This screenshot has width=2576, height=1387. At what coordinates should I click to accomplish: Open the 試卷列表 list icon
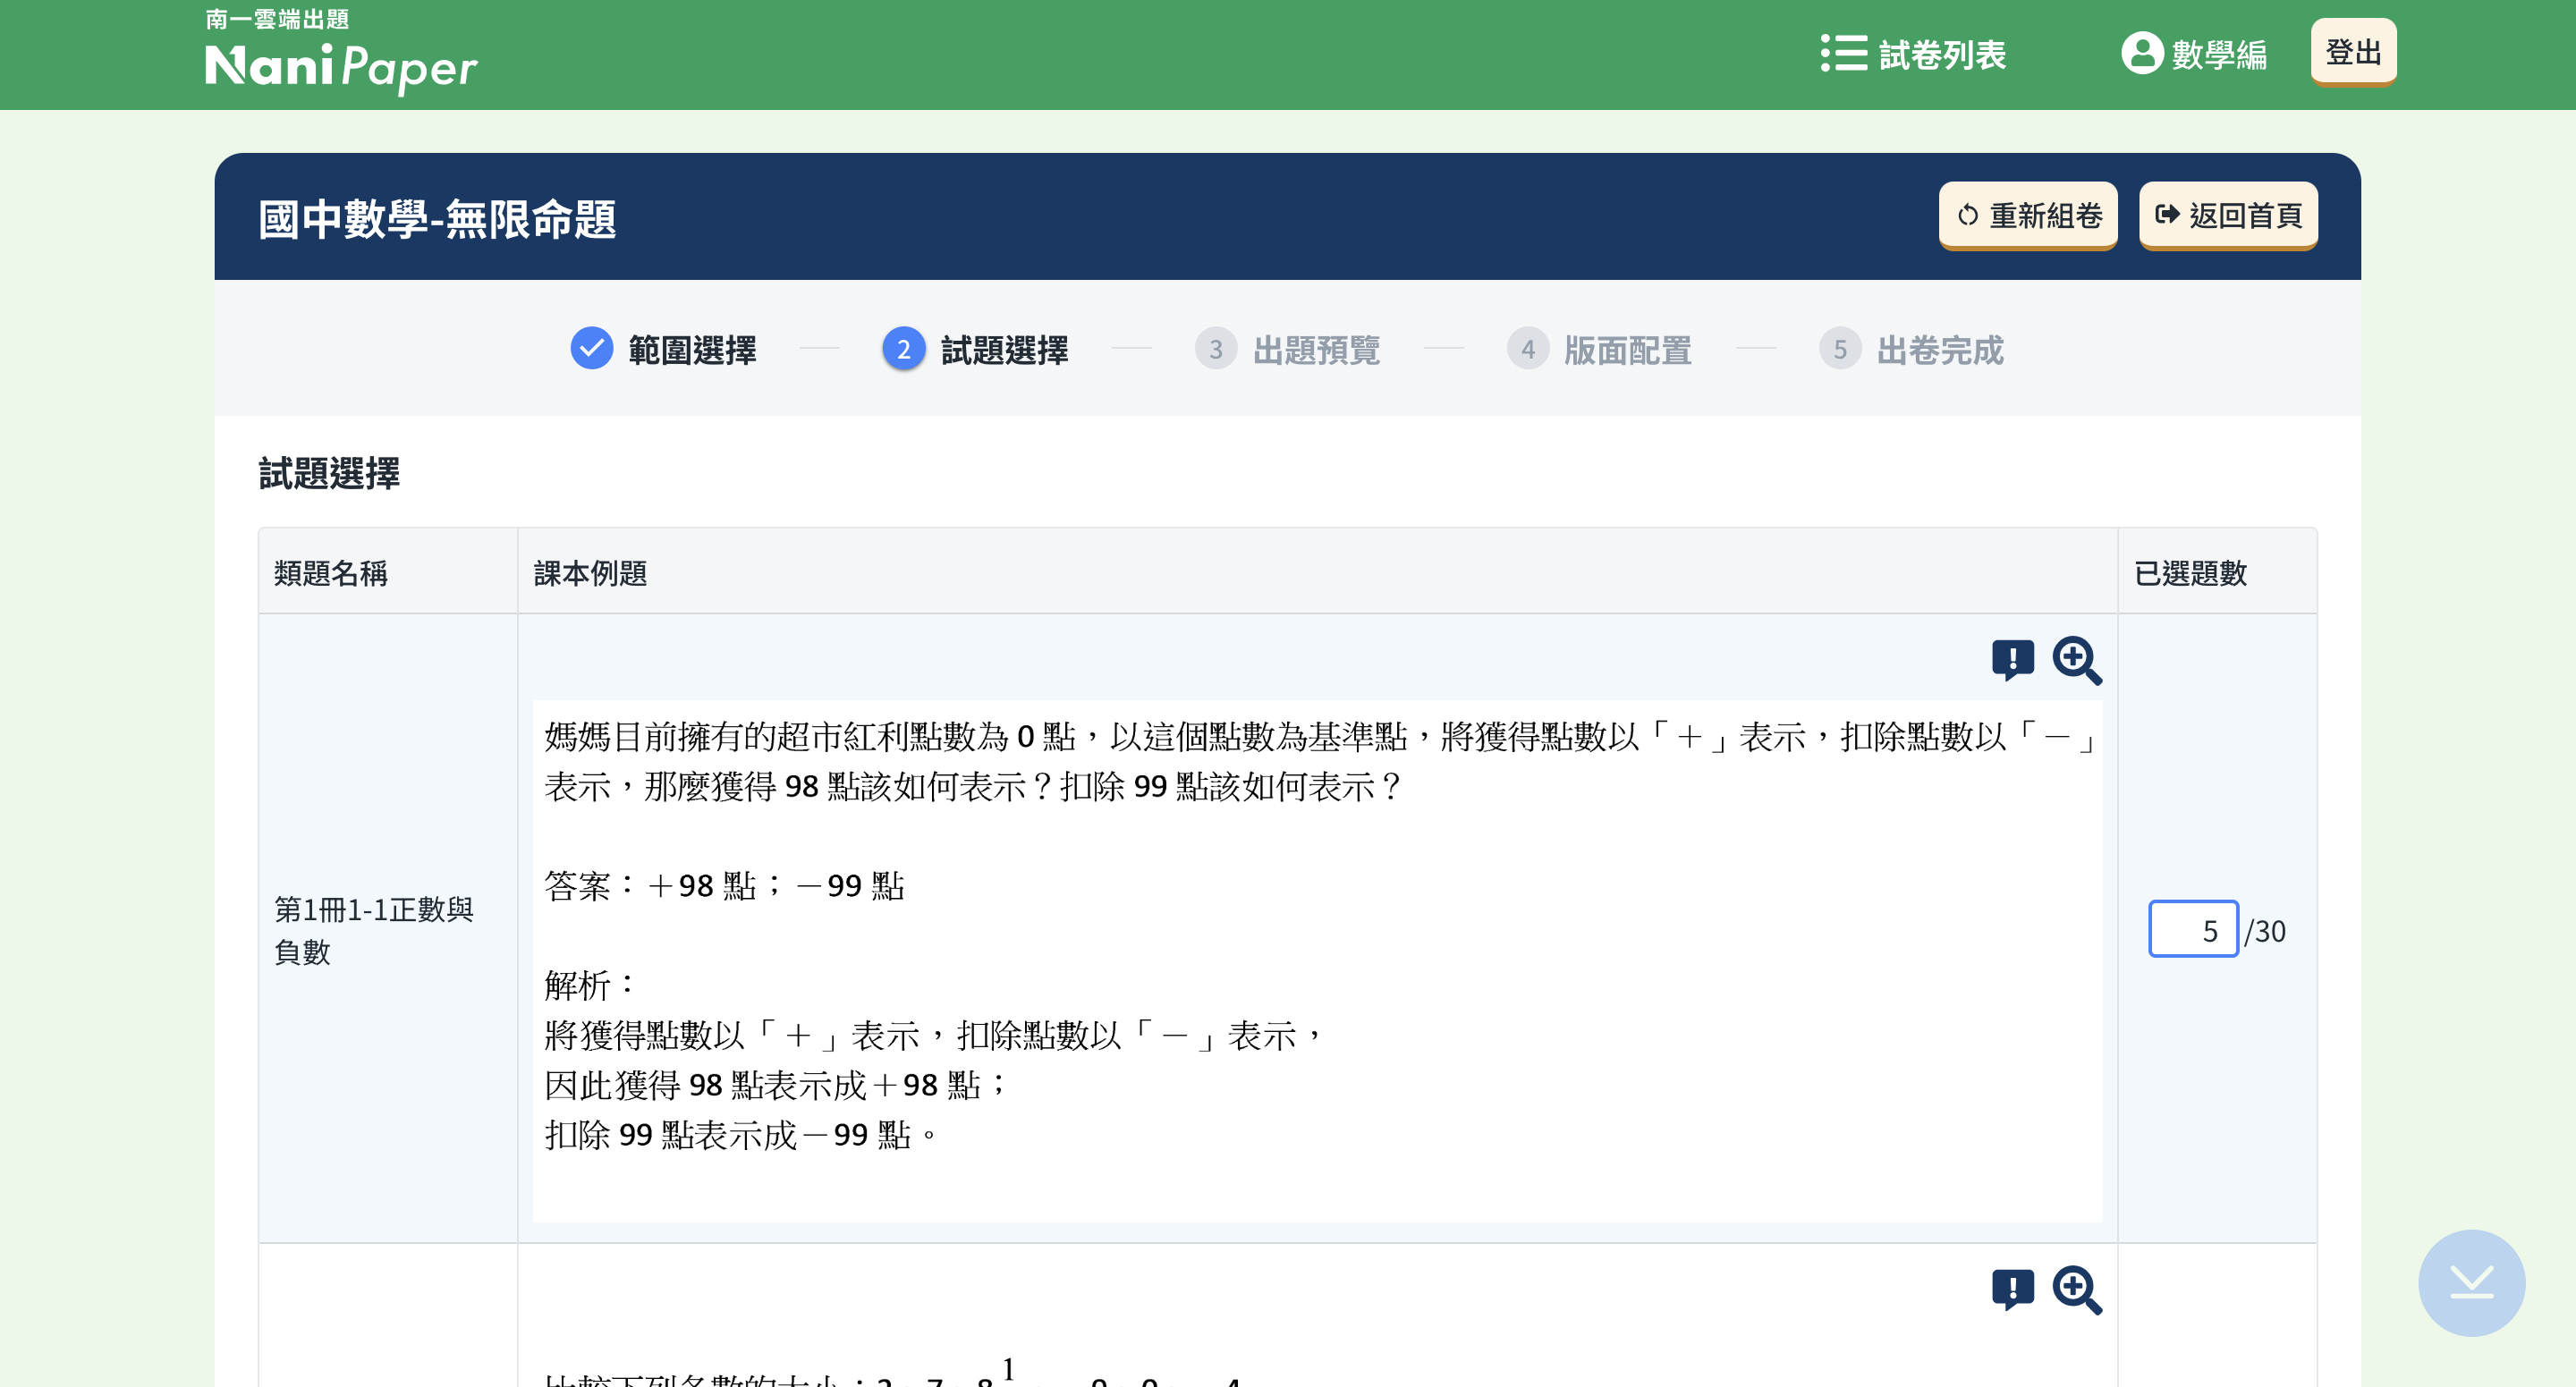(x=1843, y=53)
